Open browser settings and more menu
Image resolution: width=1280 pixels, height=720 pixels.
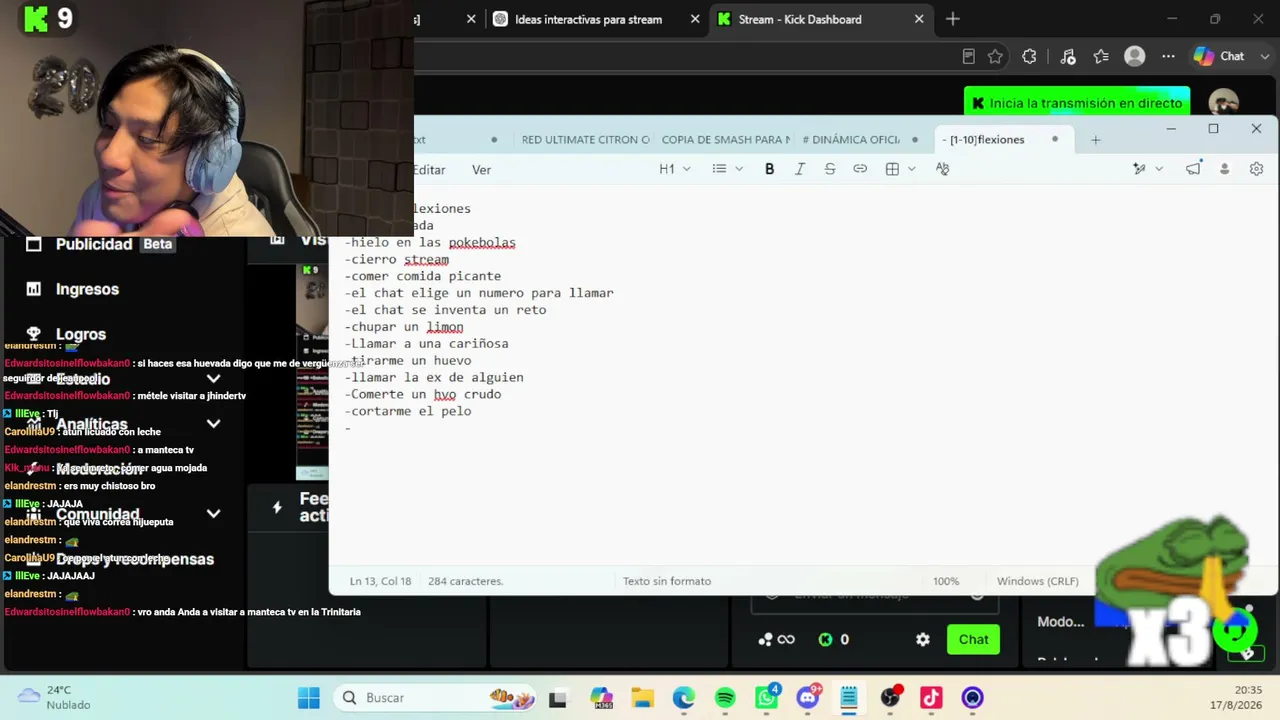(x=1168, y=56)
